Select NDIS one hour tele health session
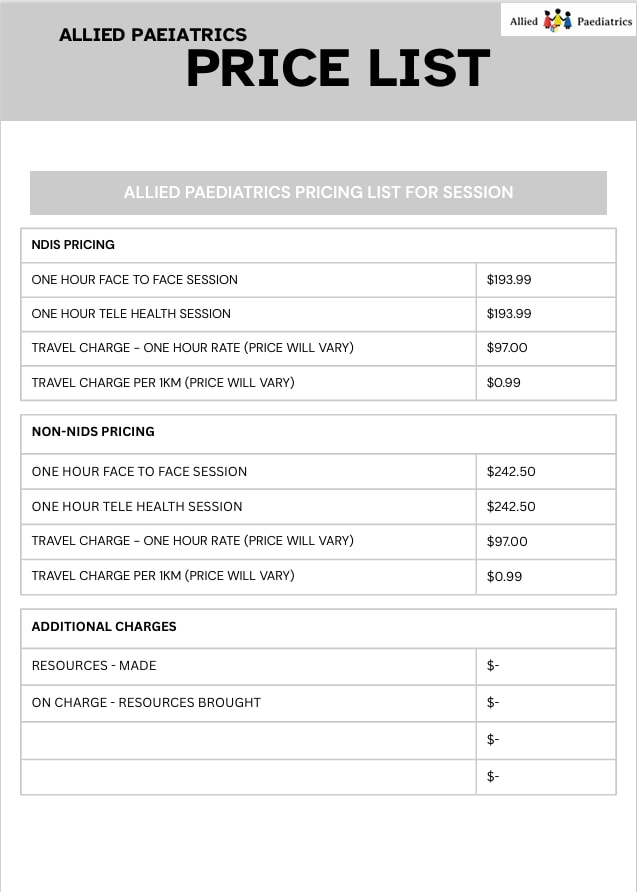Image resolution: width=637 pixels, height=892 pixels. [131, 314]
